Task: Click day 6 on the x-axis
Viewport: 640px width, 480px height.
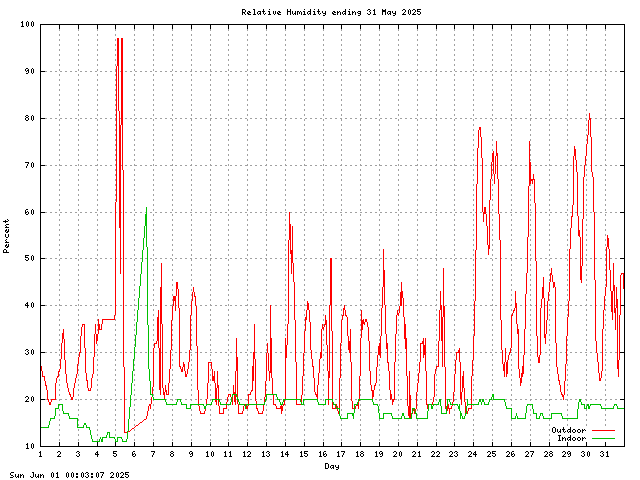Action: (x=134, y=454)
